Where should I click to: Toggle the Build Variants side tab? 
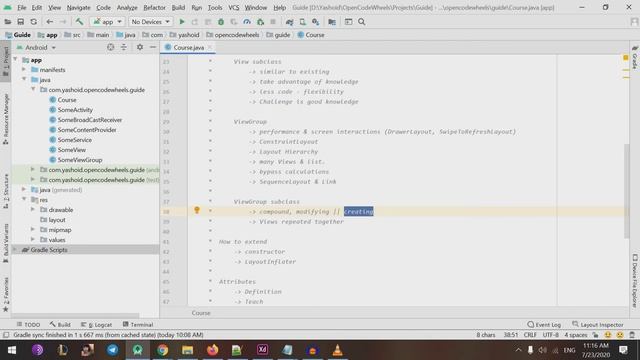(6, 243)
